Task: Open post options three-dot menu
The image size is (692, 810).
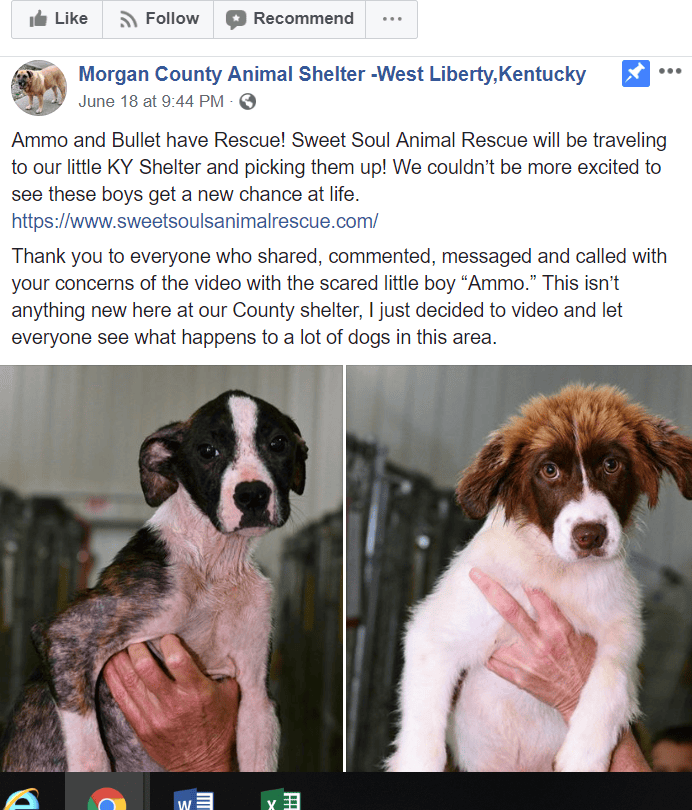Action: click(x=670, y=71)
